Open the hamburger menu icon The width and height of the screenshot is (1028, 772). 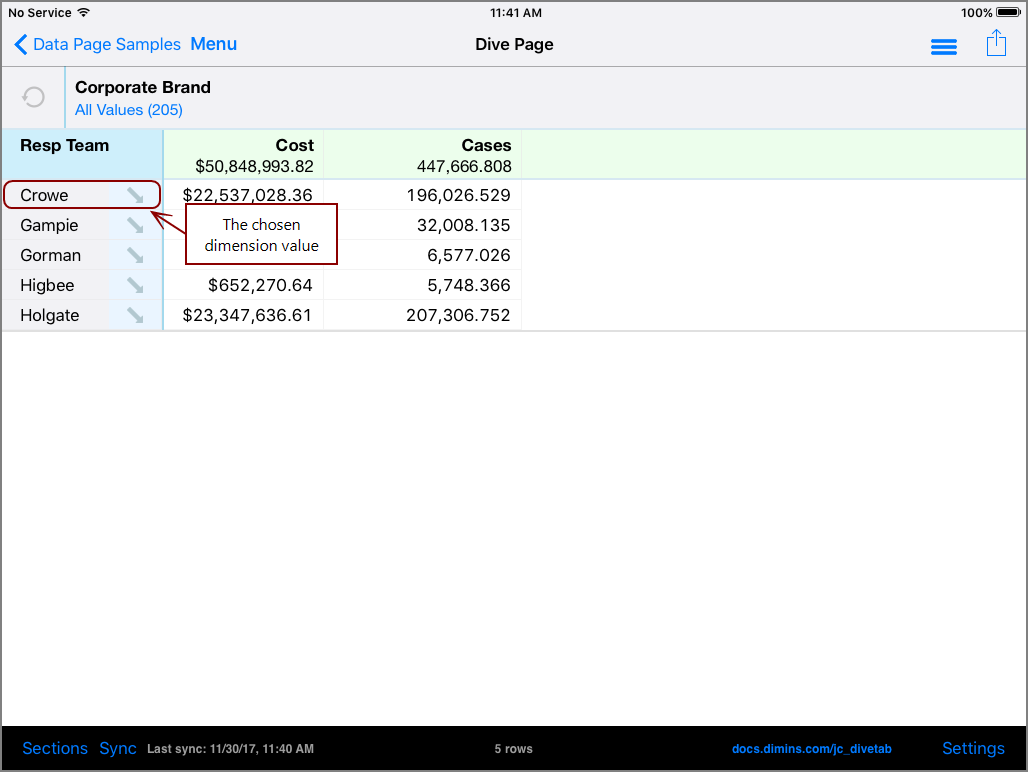pyautogui.click(x=943, y=46)
